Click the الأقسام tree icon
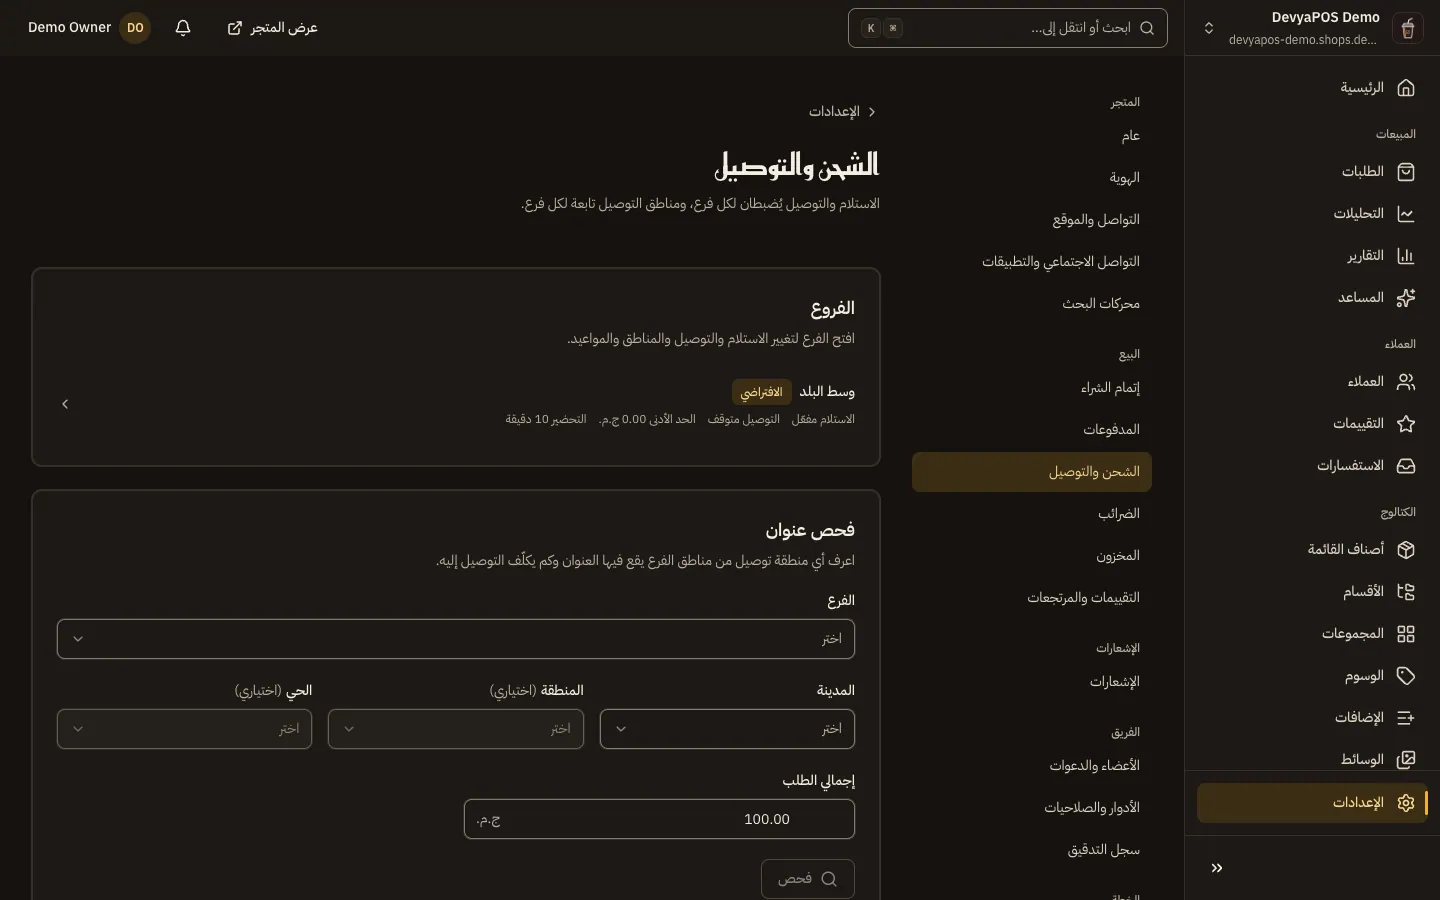 click(x=1406, y=592)
